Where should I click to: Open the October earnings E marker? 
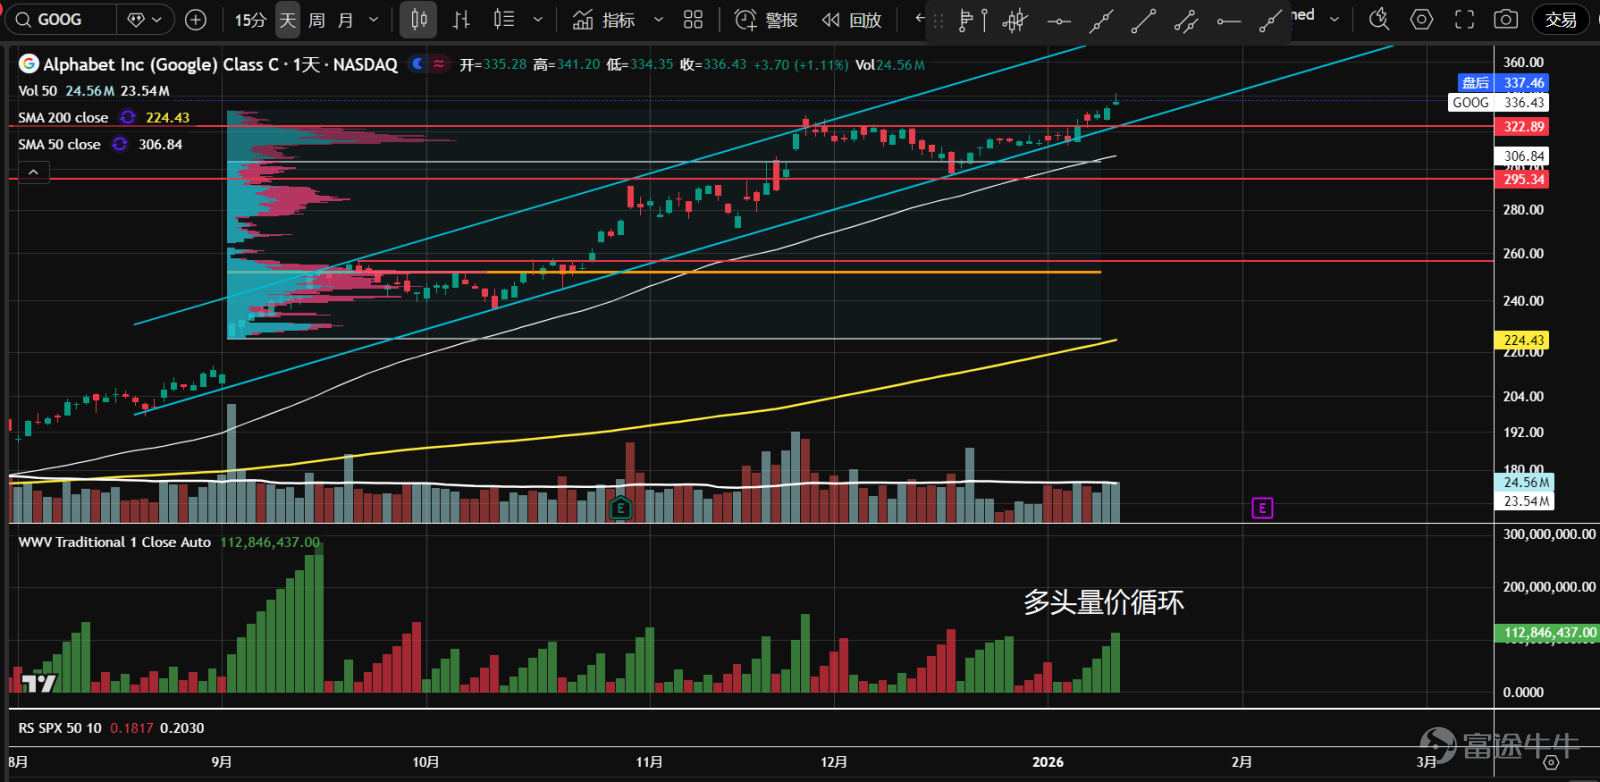coord(620,509)
